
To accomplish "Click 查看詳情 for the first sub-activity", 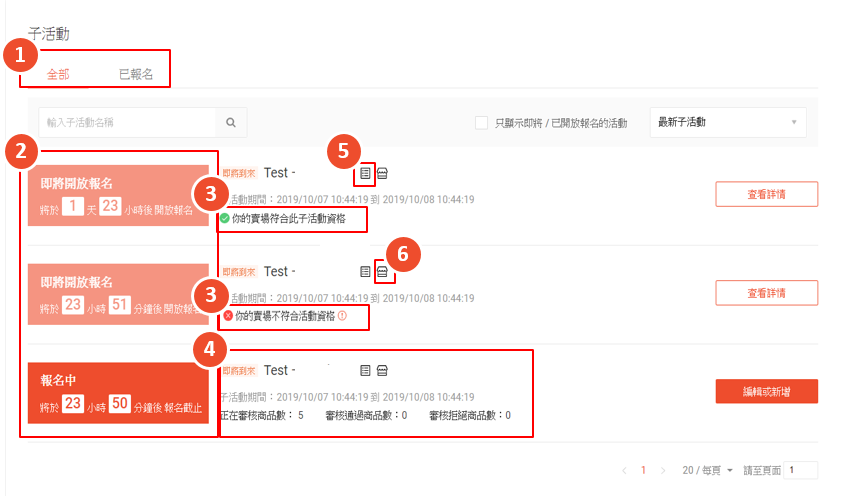I will 766,194.
